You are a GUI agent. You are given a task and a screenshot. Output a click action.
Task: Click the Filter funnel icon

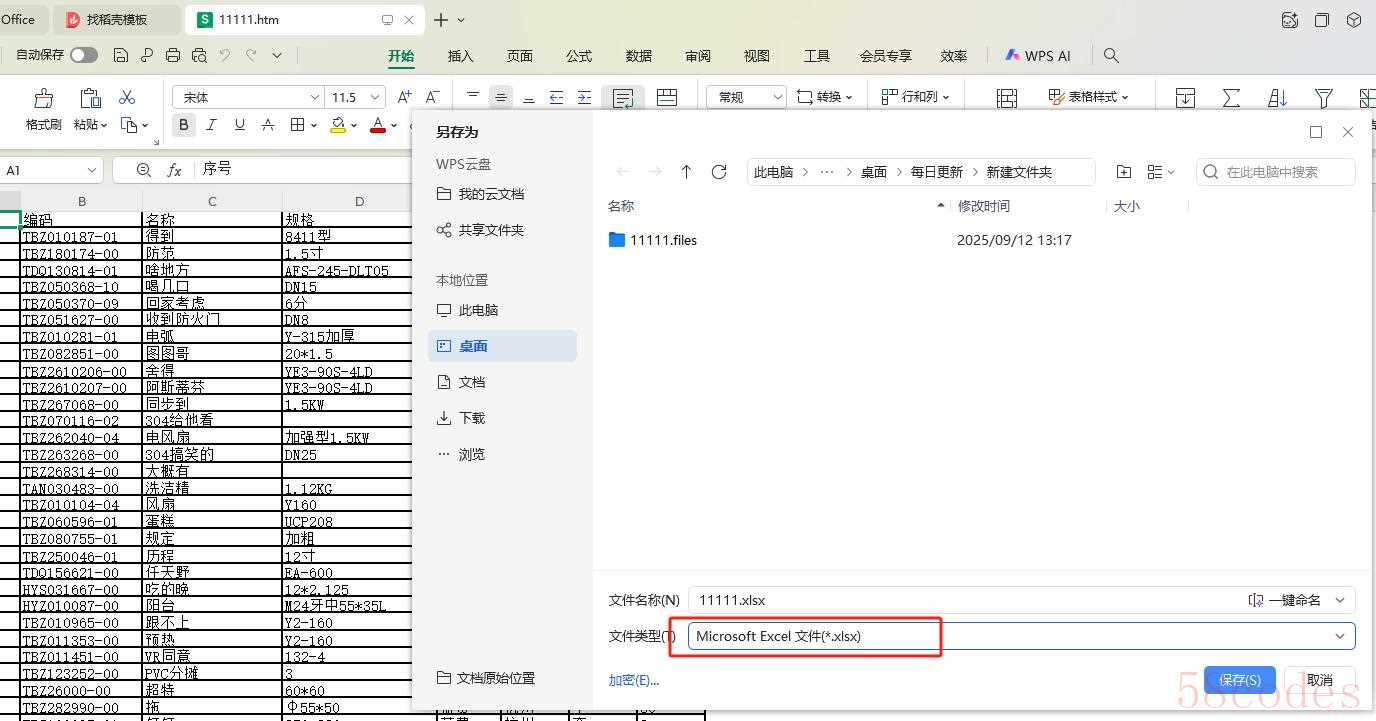point(1323,97)
